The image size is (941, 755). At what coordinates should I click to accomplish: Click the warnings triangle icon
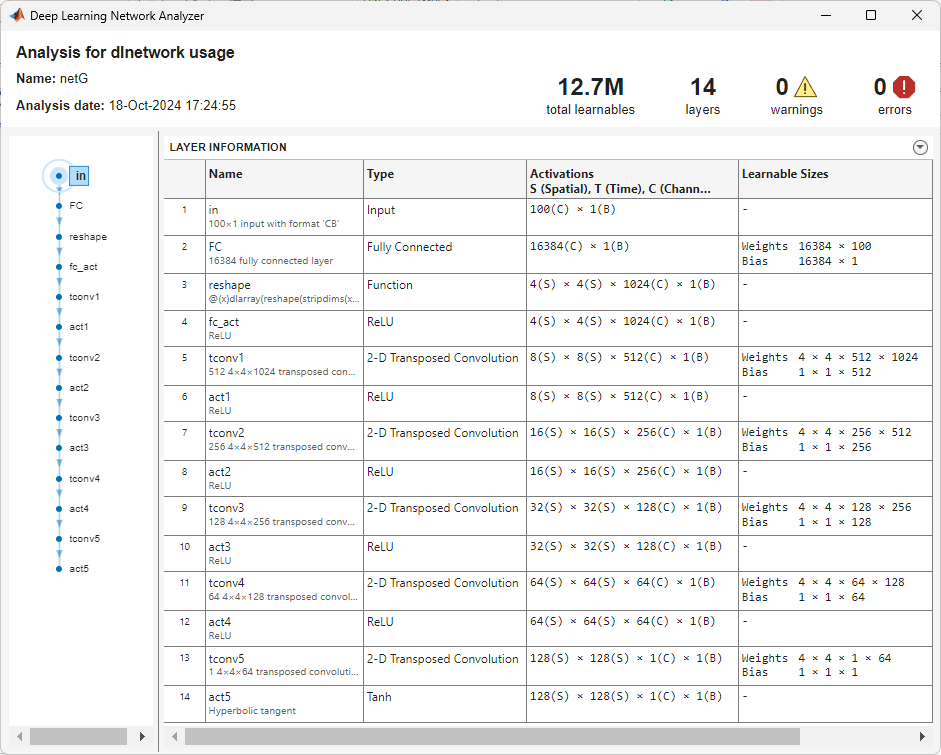(x=805, y=88)
